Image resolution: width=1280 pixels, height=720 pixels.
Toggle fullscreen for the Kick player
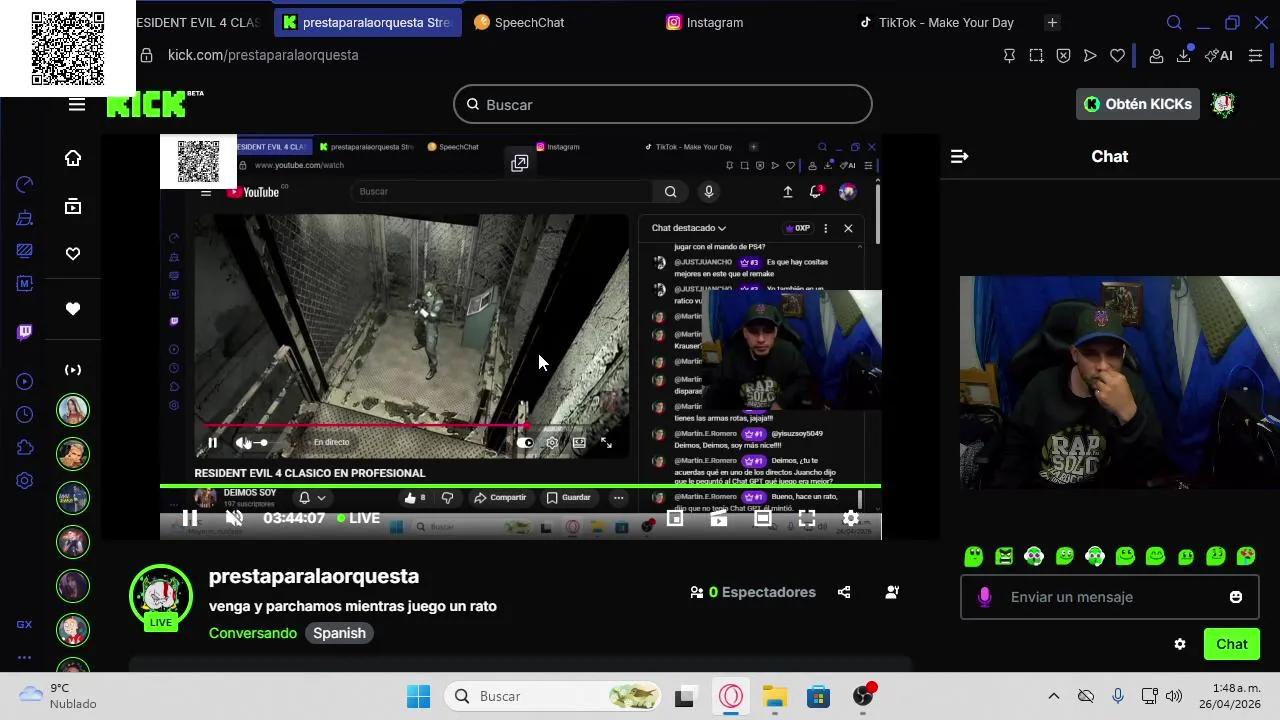point(807,518)
